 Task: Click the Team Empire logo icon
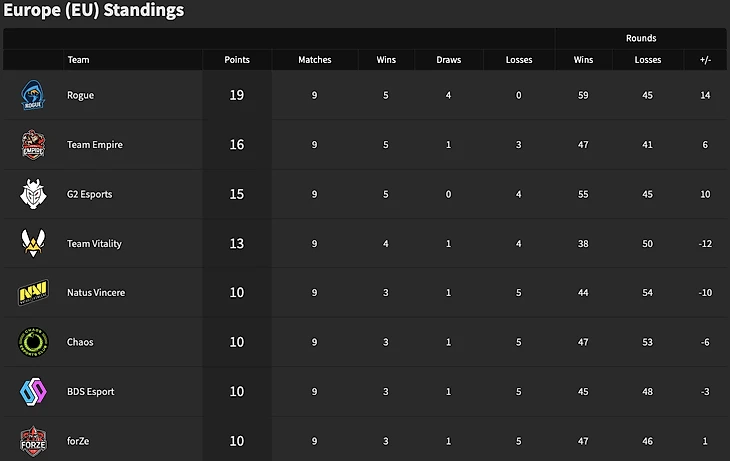pos(29,145)
